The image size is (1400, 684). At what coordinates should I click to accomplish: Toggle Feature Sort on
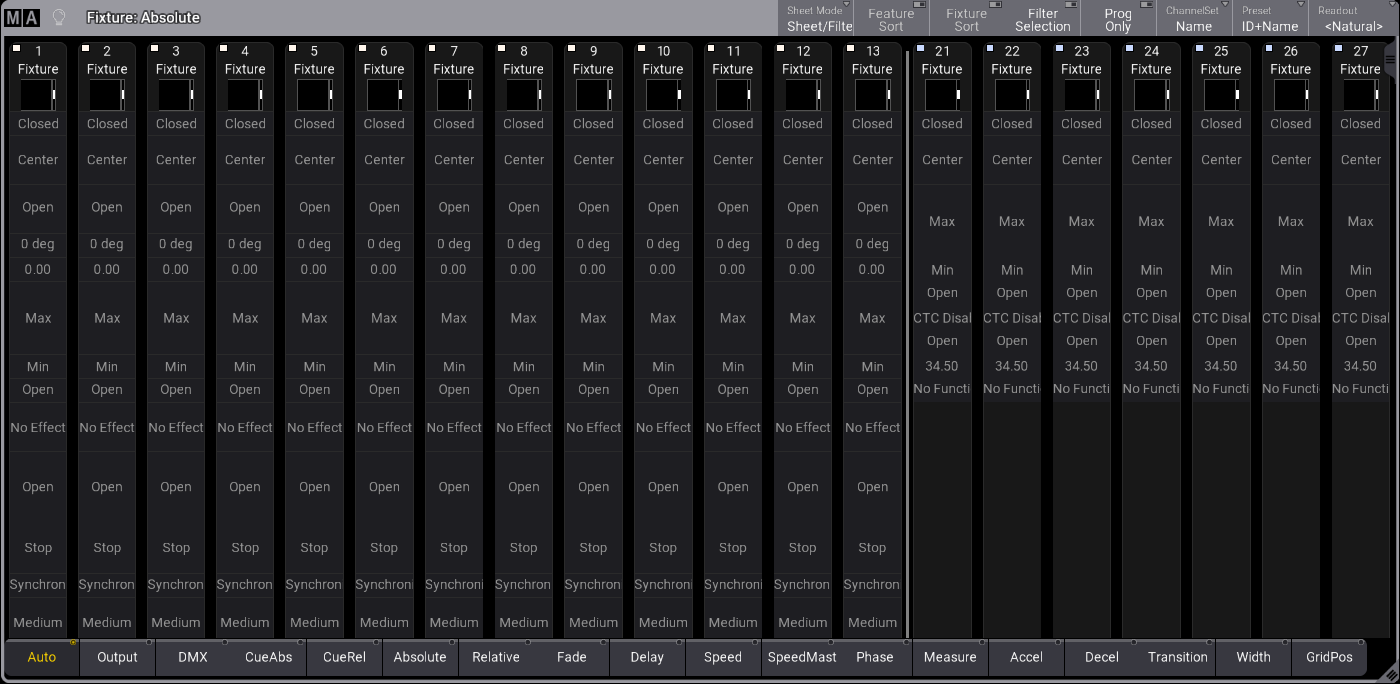(x=890, y=19)
